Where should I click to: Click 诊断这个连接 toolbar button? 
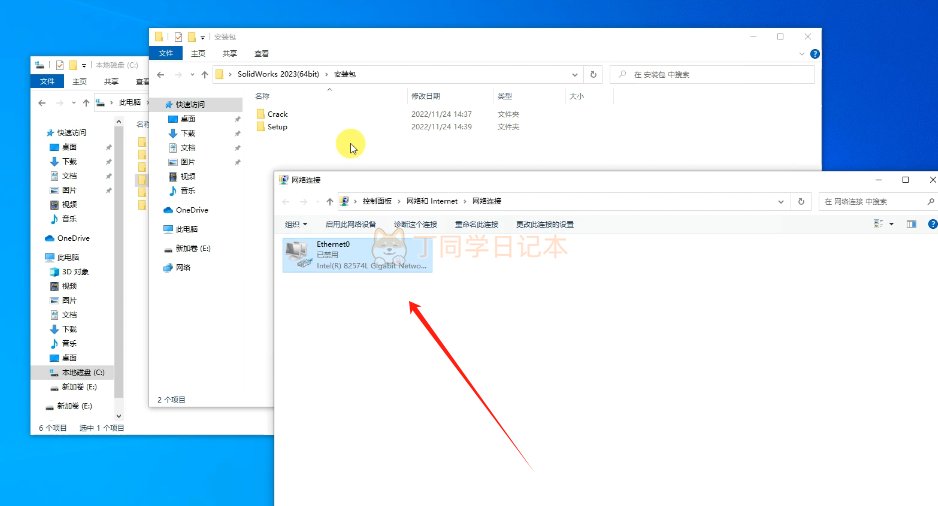[415, 224]
